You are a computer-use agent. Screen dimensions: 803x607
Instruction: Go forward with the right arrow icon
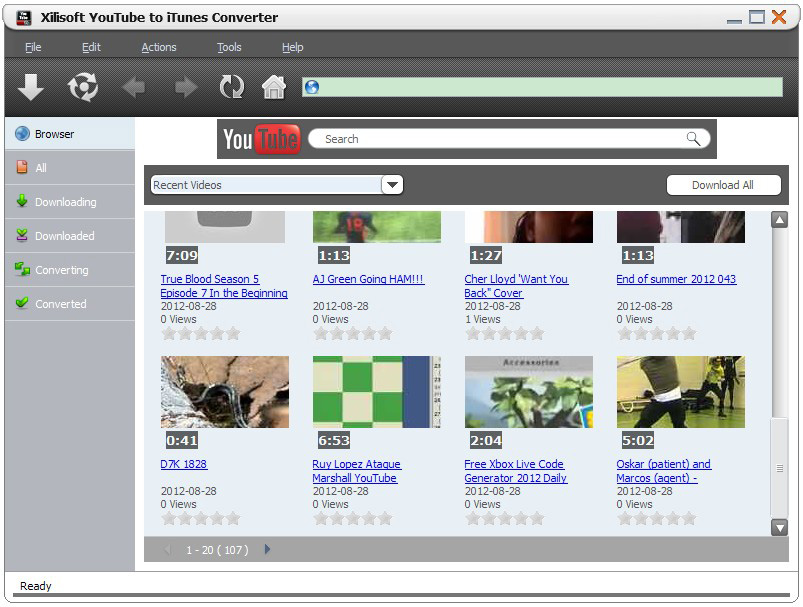(x=185, y=88)
